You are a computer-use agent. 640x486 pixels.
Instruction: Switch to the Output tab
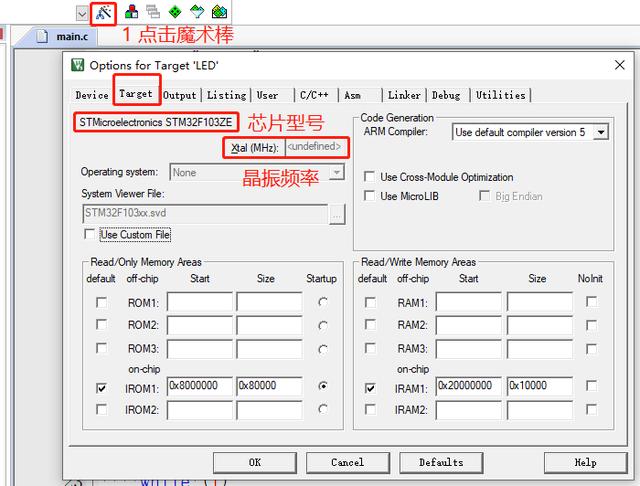point(180,95)
